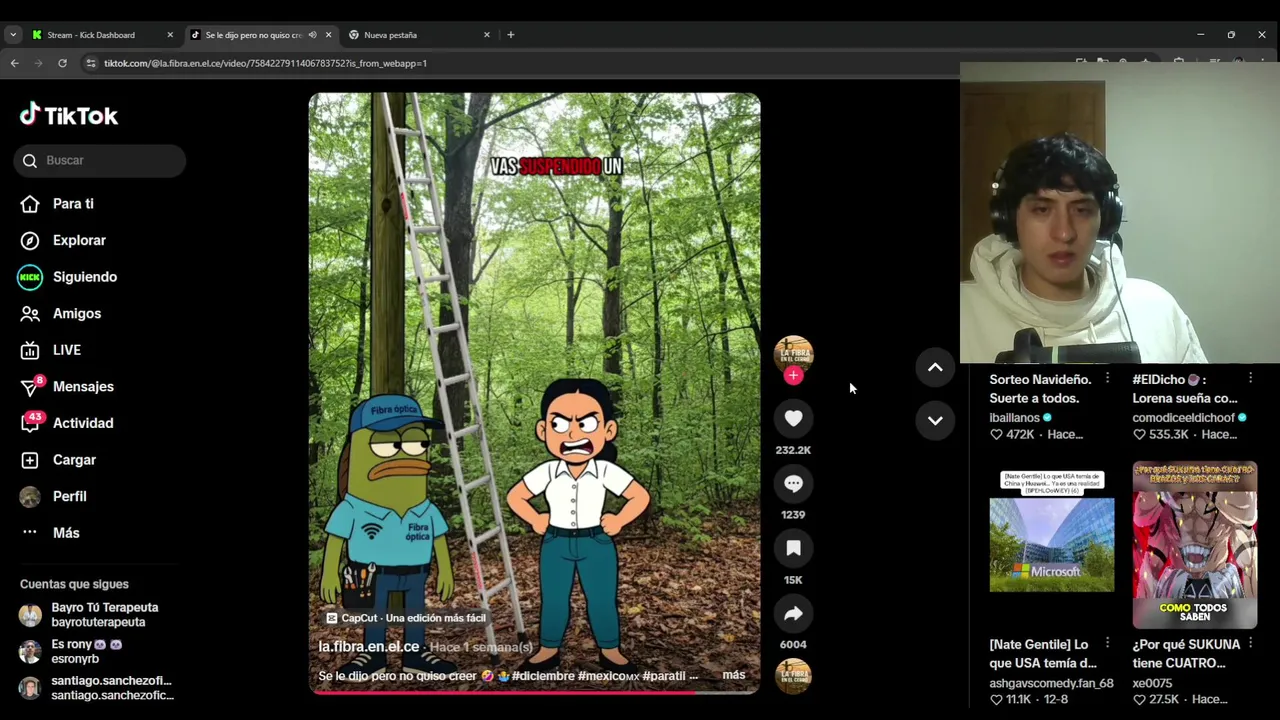
Task: Open xe0075 profile
Action: (x=1152, y=683)
